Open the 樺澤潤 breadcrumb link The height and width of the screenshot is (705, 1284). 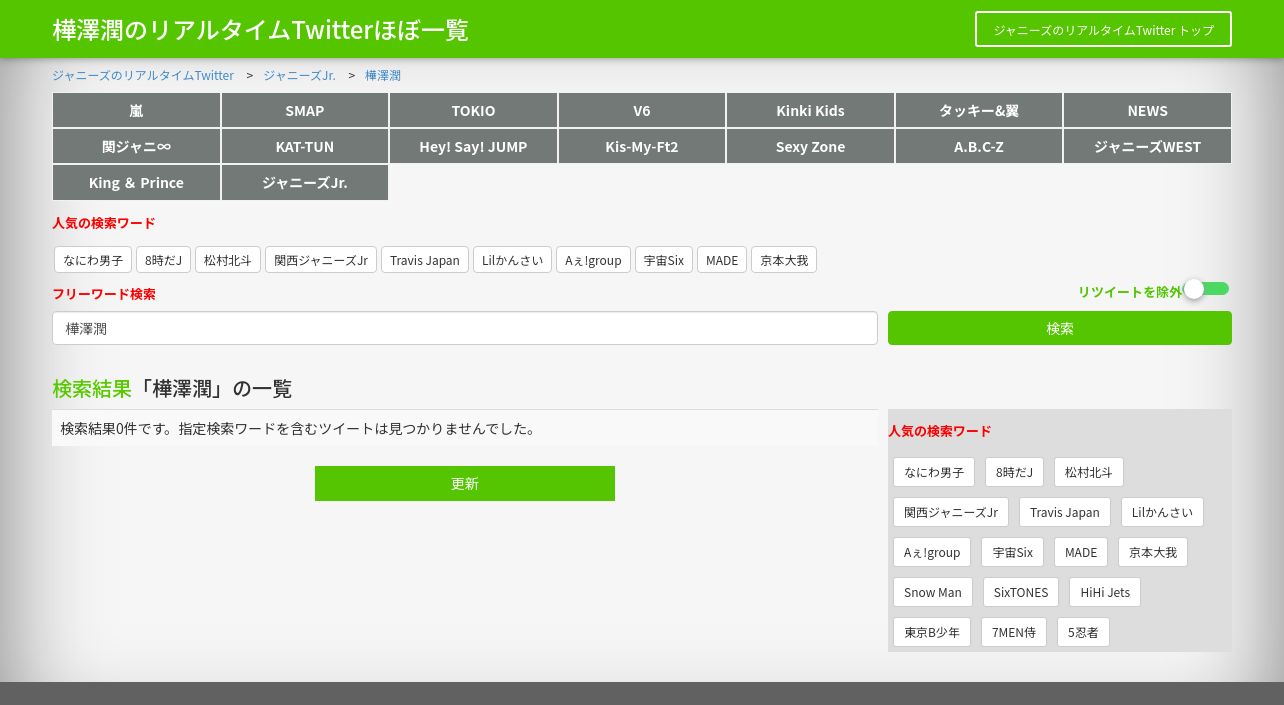pyautogui.click(x=383, y=75)
